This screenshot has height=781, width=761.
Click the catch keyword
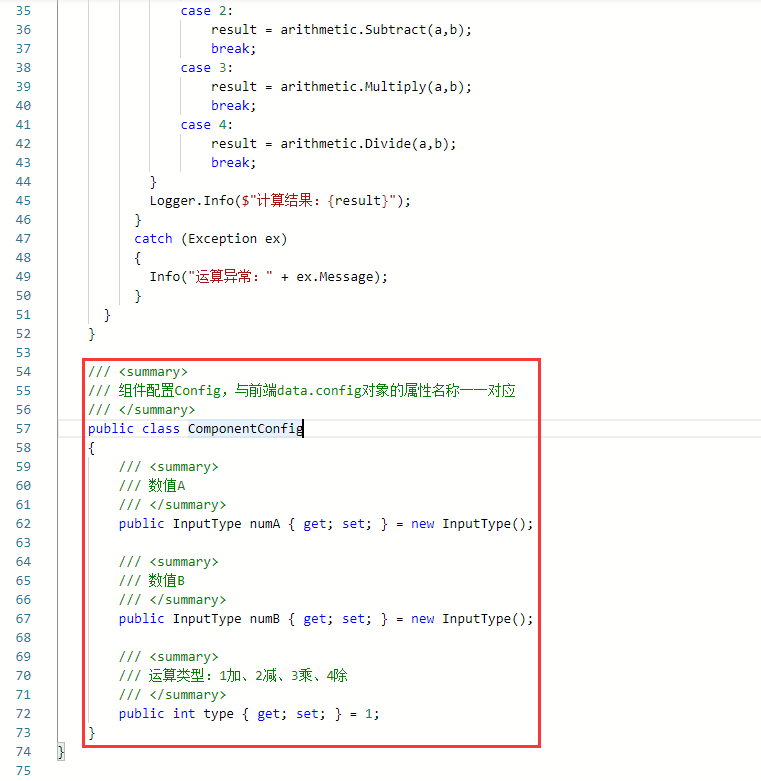tap(153, 239)
